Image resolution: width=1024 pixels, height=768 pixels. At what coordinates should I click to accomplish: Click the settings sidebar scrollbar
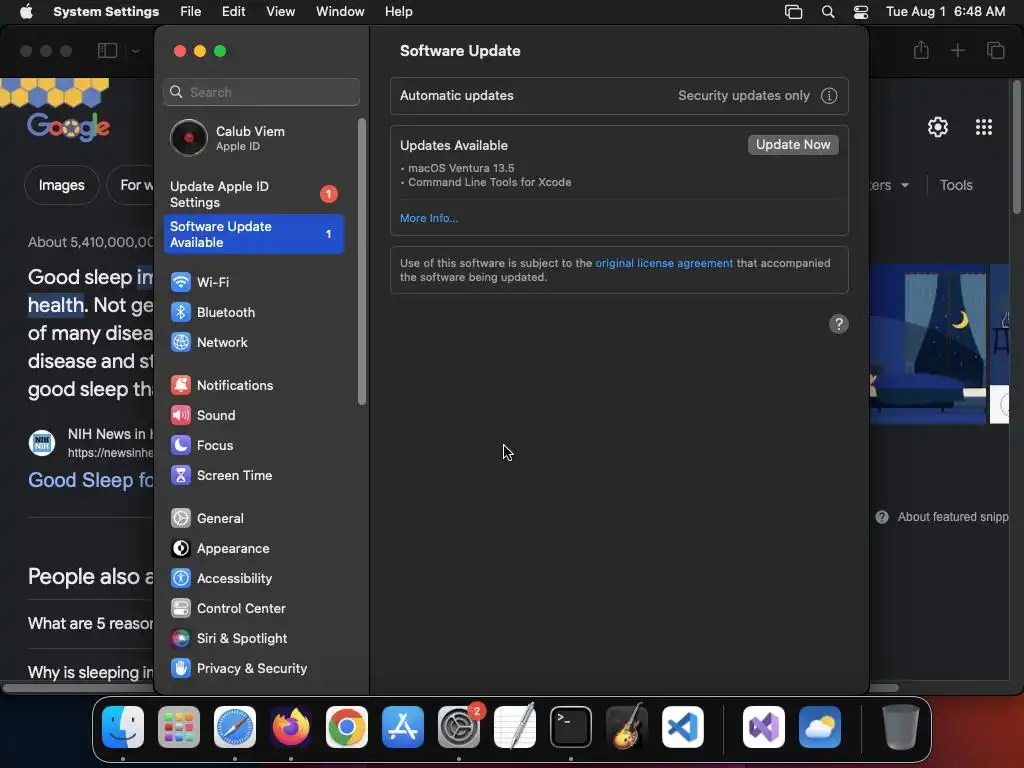point(362,261)
